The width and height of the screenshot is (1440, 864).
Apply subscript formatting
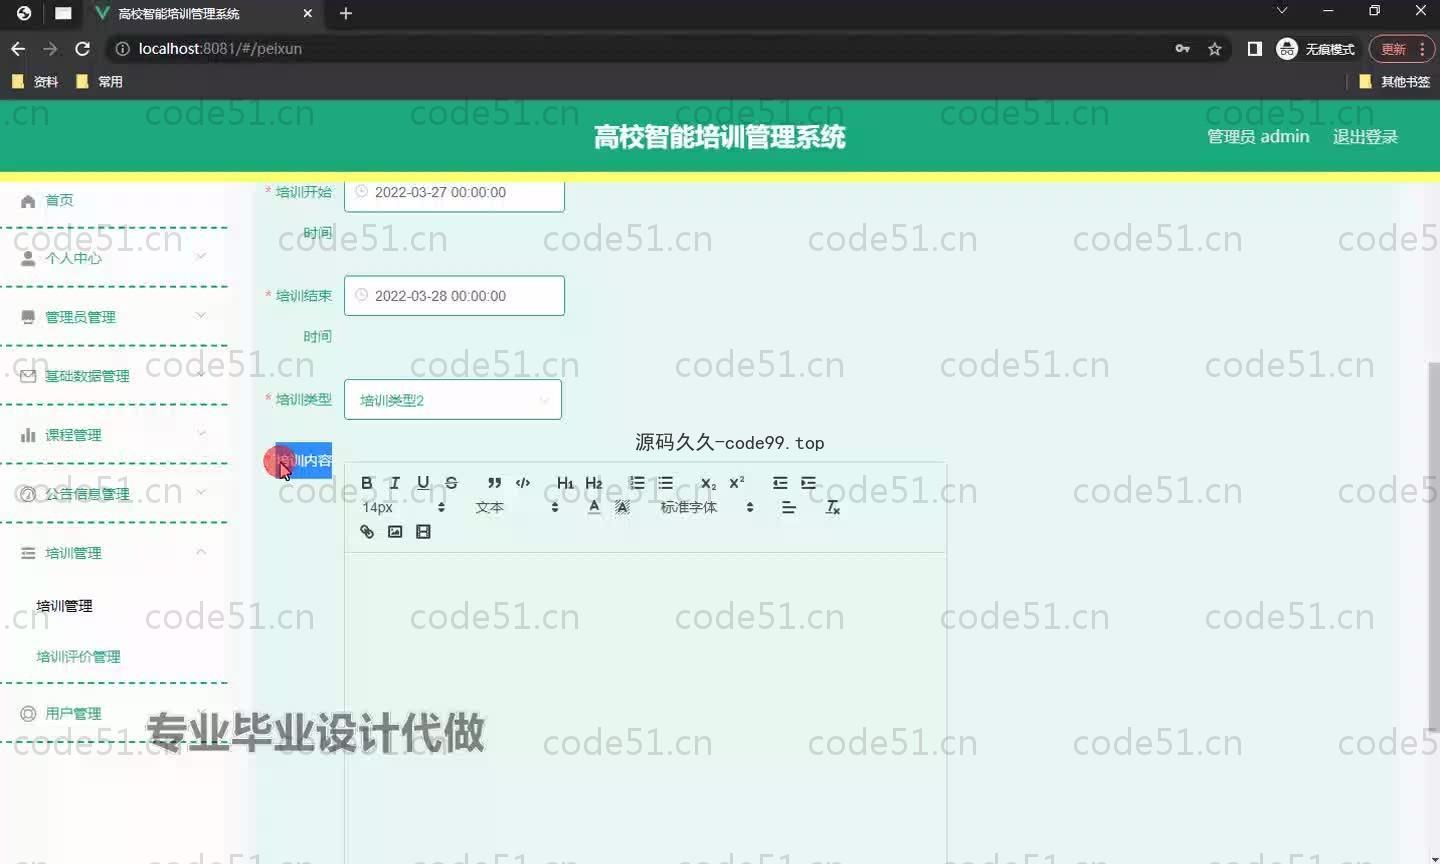708,483
